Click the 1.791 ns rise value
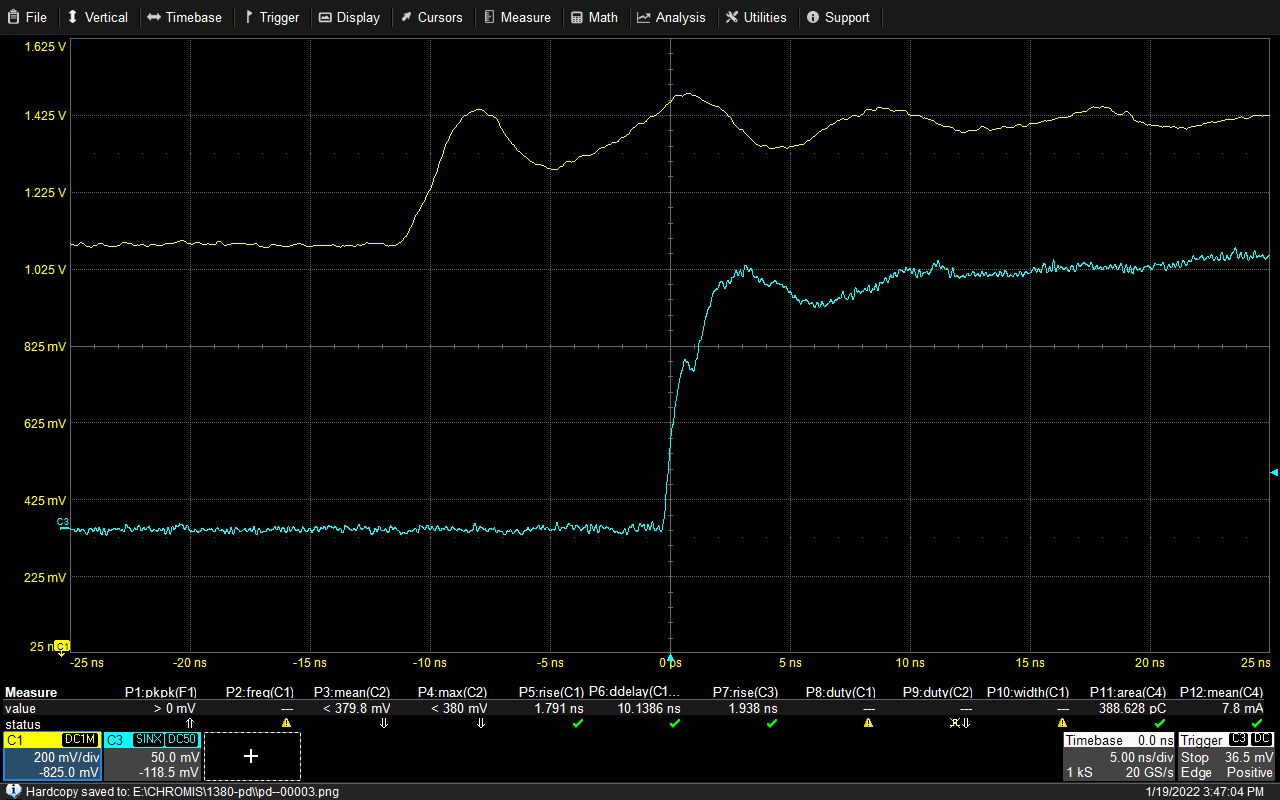 560,708
